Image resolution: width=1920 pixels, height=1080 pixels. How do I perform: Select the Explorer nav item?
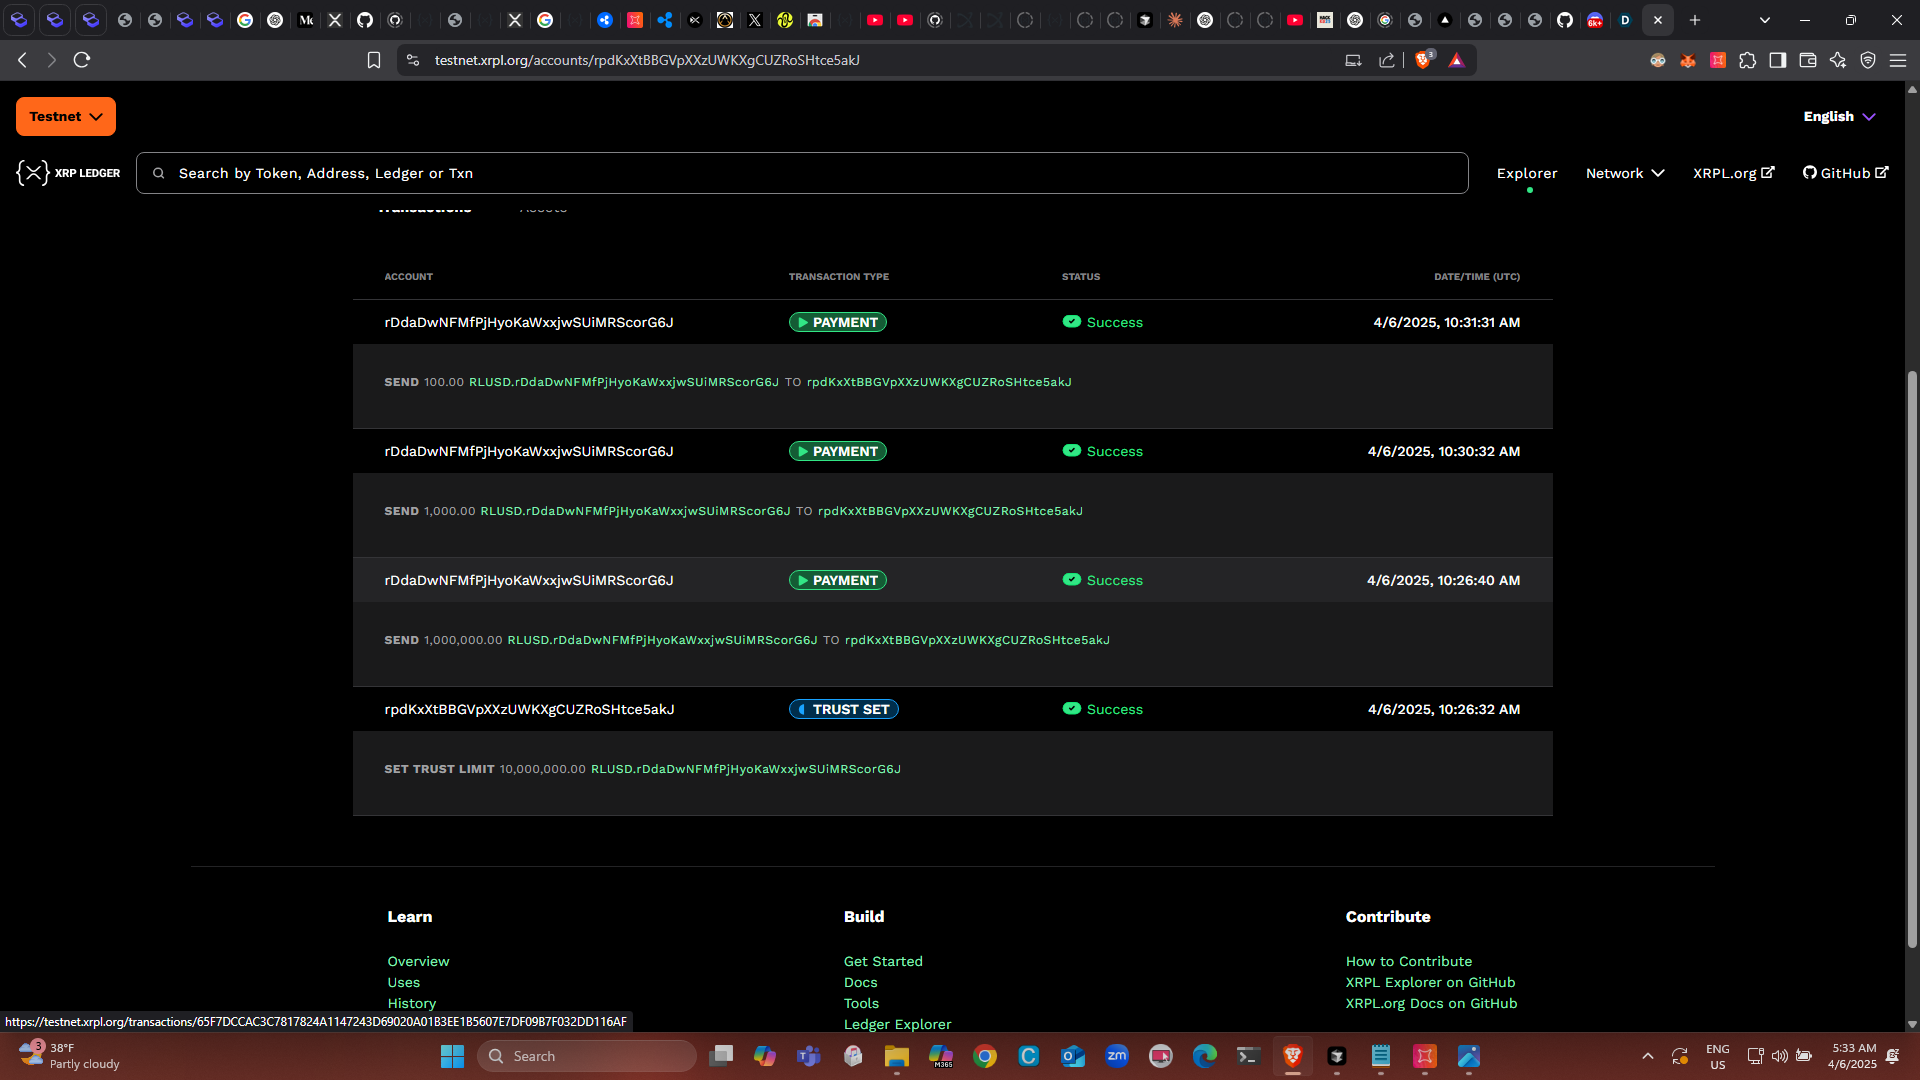coord(1526,173)
